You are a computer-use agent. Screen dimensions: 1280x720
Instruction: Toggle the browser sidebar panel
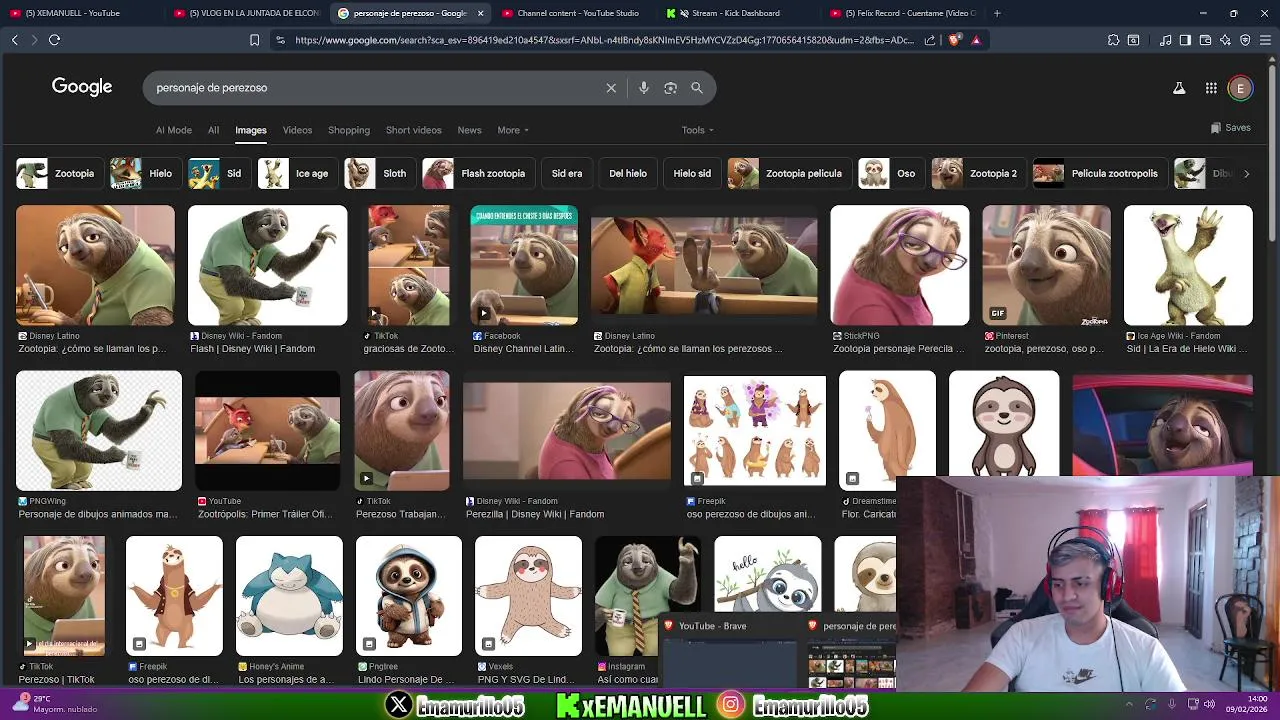coord(1185,40)
